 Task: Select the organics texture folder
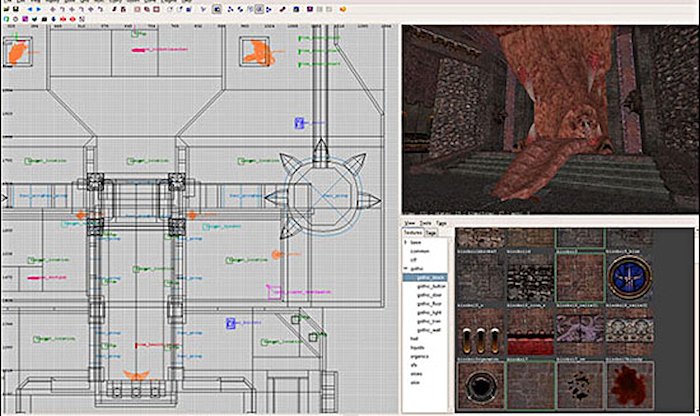[x=420, y=357]
